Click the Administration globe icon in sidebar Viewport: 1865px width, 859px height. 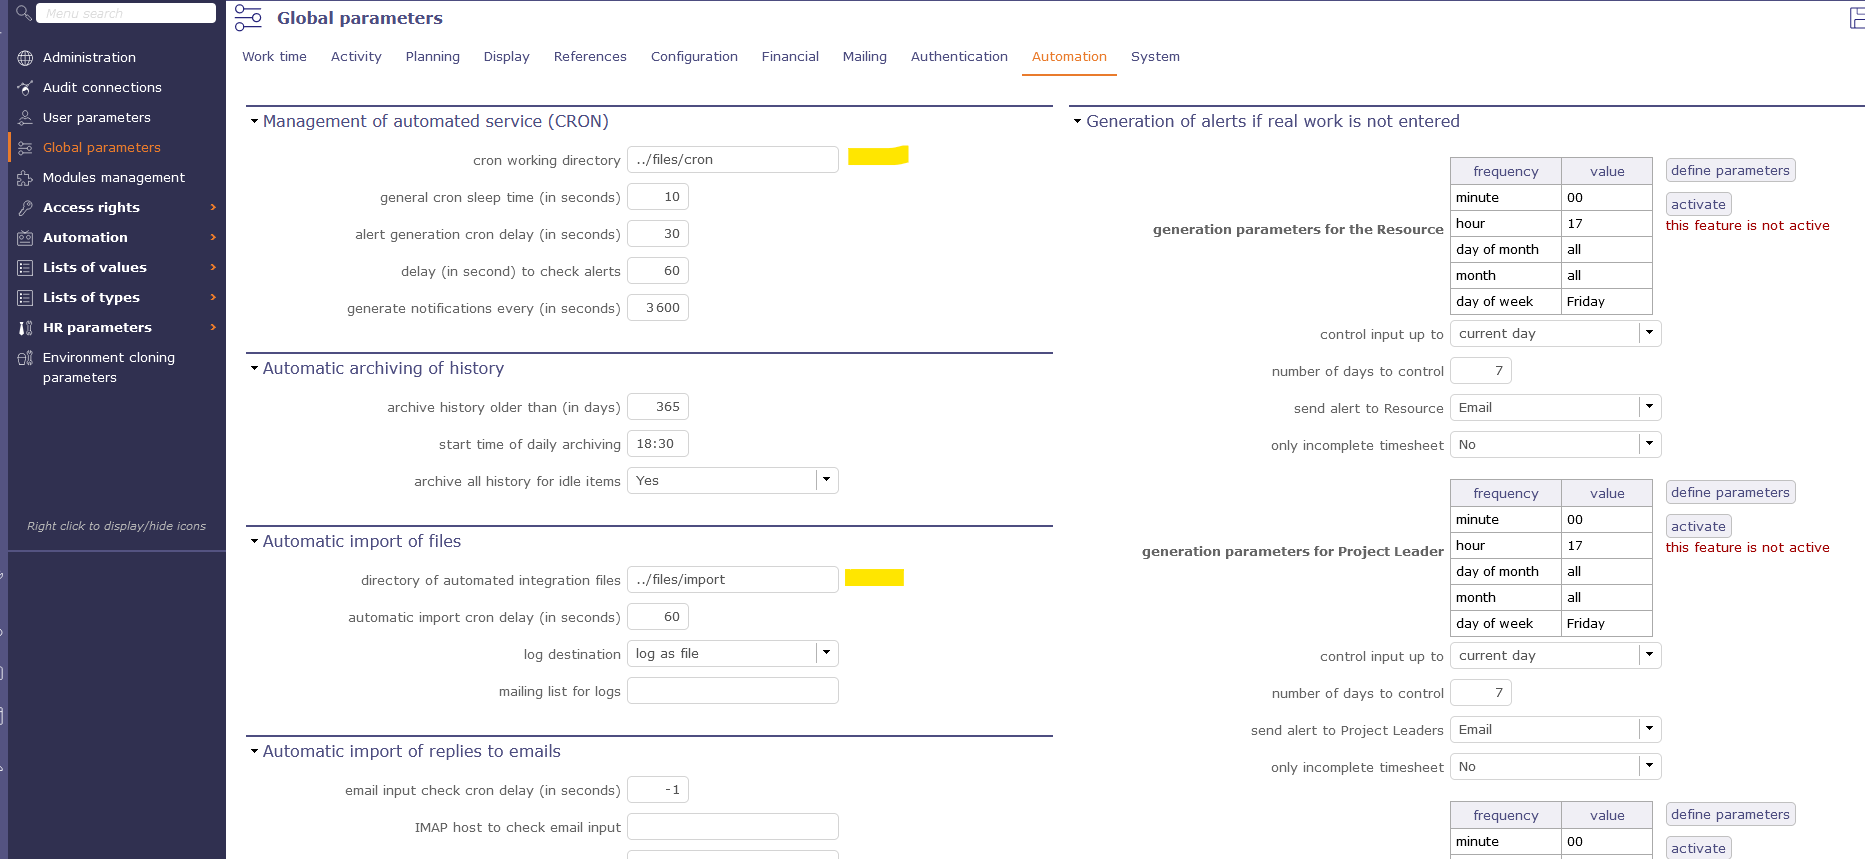[25, 58]
